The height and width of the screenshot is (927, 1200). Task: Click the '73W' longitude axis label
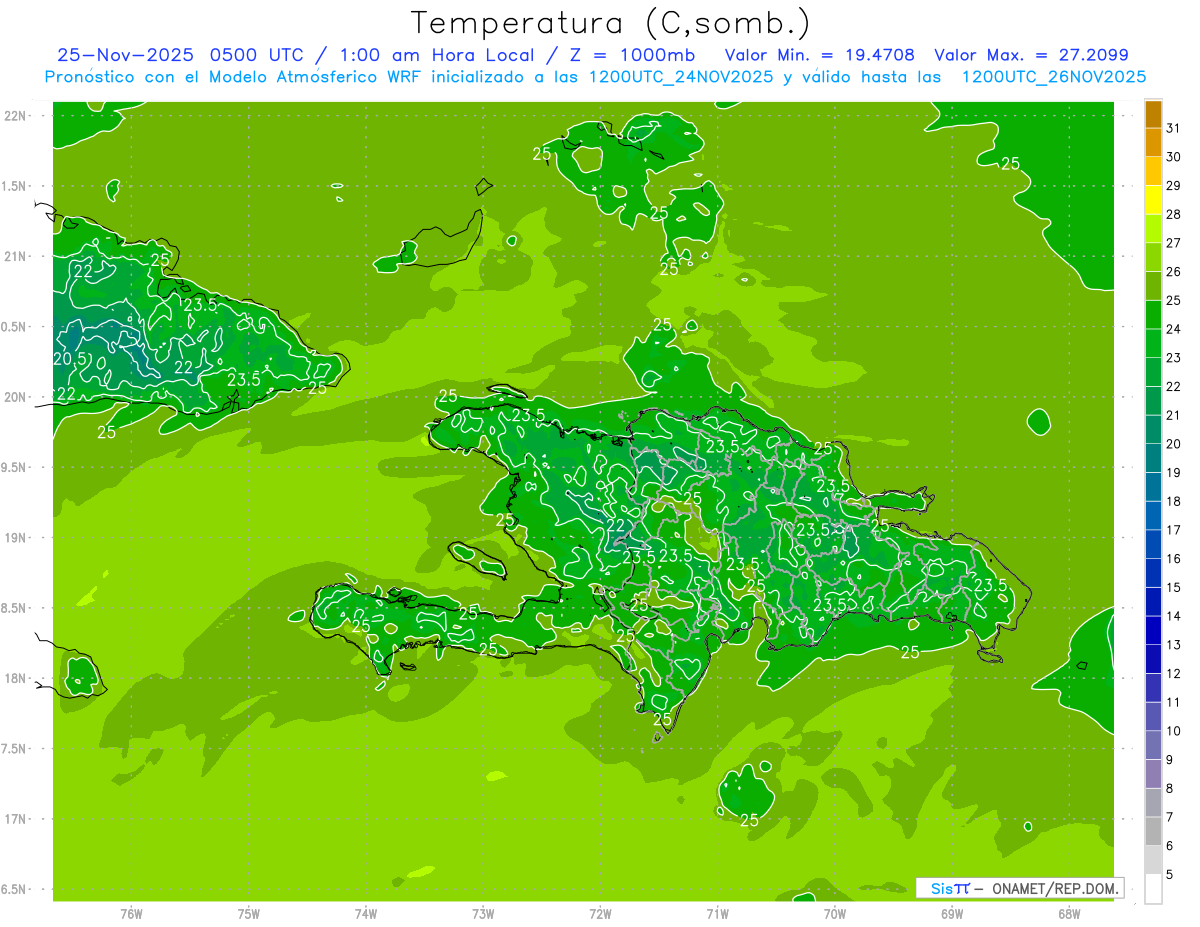(483, 913)
